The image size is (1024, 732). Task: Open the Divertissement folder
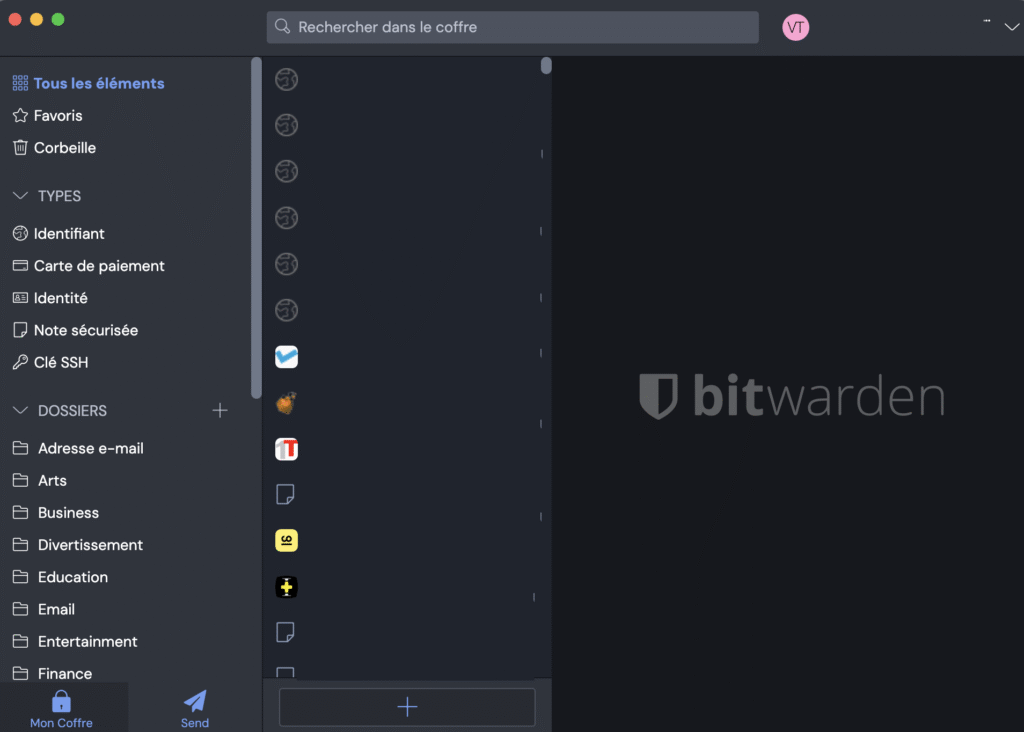click(78, 545)
